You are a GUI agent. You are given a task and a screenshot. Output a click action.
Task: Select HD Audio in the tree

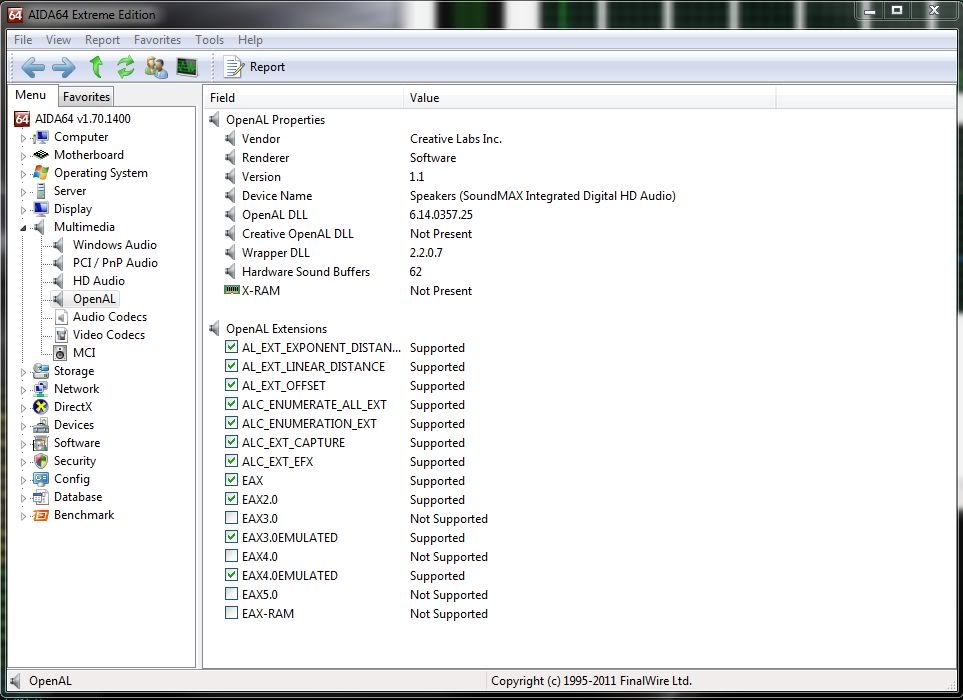coord(98,281)
